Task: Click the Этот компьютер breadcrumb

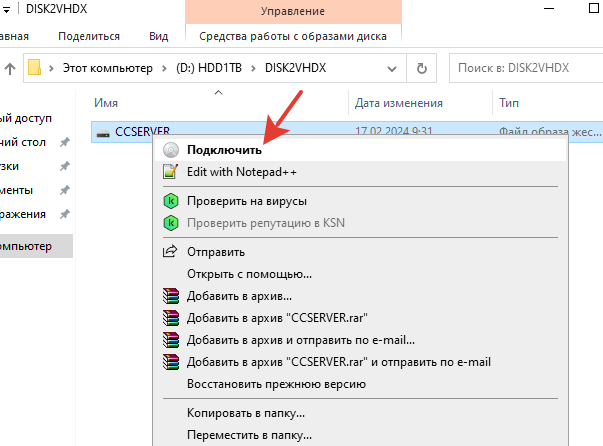Action: [x=108, y=68]
